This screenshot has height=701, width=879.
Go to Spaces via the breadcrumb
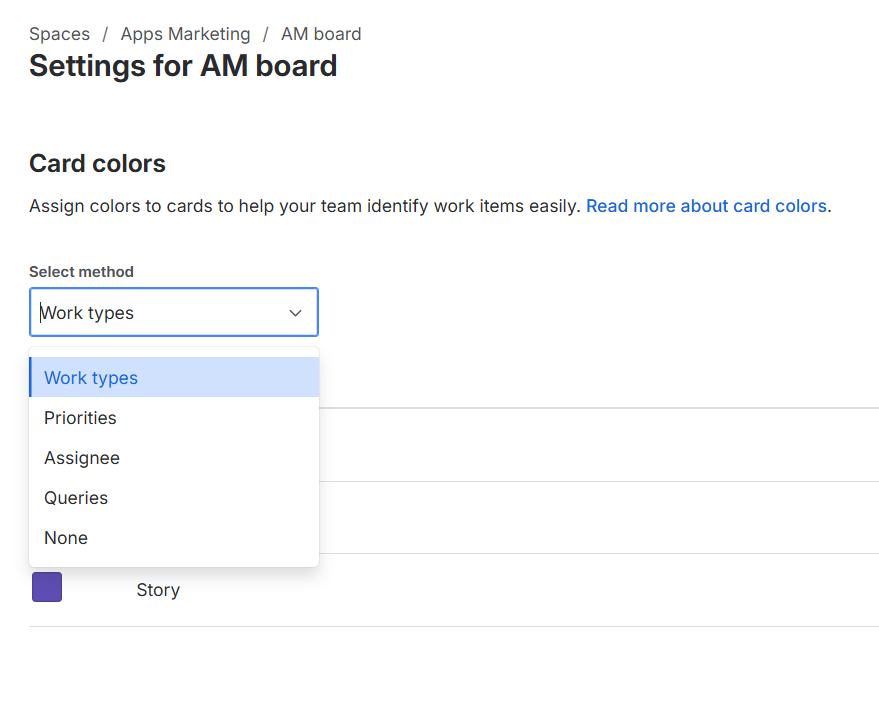[59, 34]
